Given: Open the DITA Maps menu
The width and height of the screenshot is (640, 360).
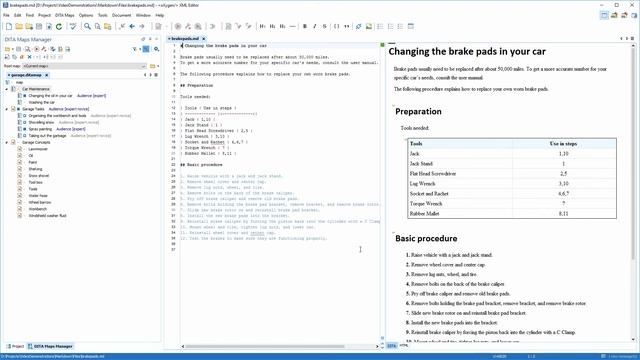Looking at the screenshot, I should 64,15.
